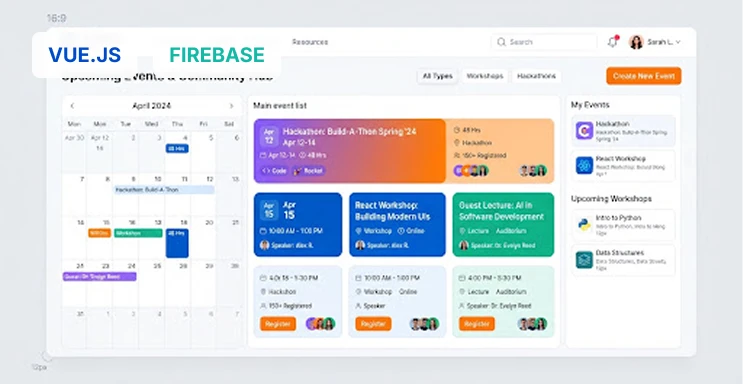Click the React atom logo icon

584,166
